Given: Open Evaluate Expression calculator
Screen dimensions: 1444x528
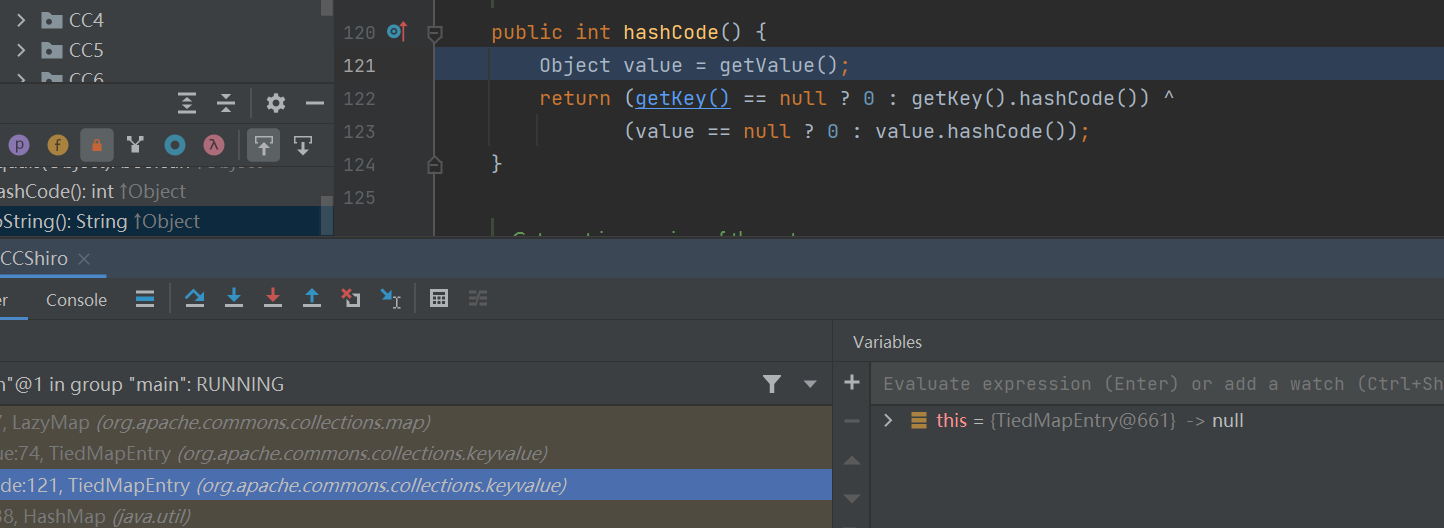Looking at the screenshot, I should click(438, 298).
